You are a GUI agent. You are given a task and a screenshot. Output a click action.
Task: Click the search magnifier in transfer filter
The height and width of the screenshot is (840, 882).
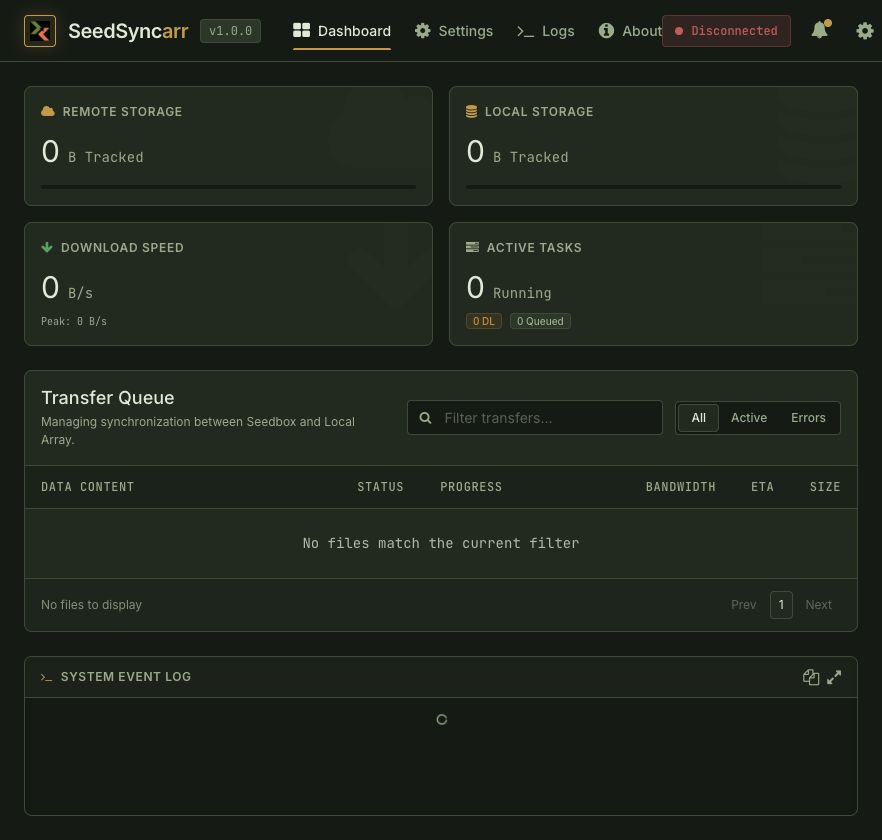[426, 418]
